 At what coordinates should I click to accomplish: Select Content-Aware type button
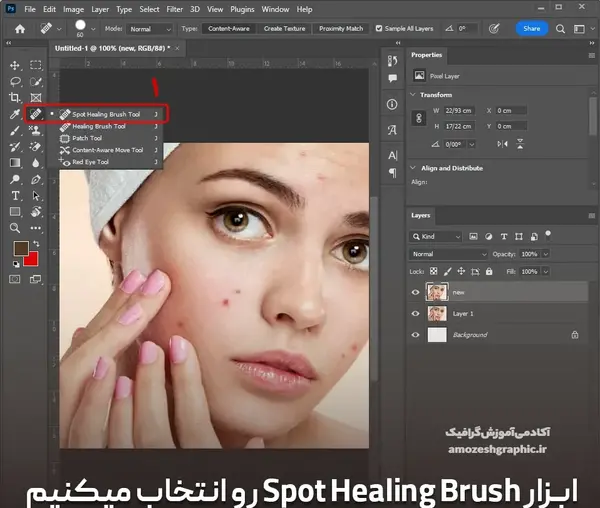tap(229, 29)
